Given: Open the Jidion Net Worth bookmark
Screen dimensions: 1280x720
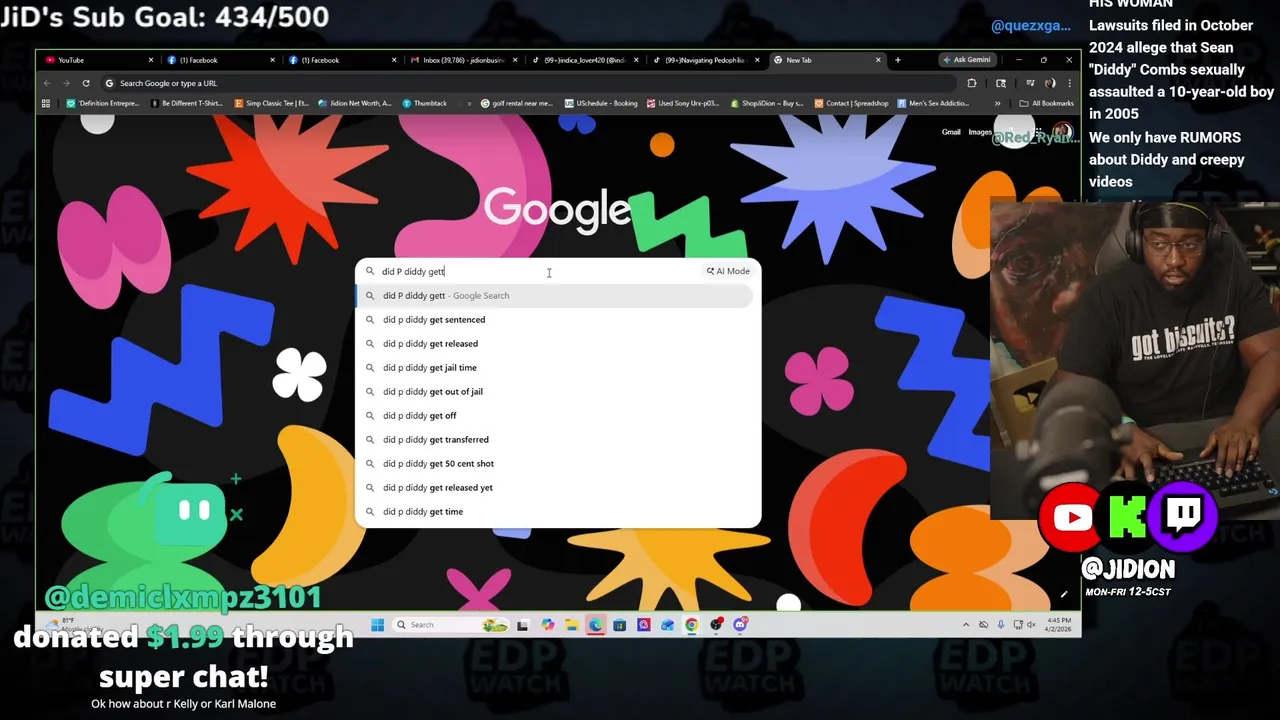Looking at the screenshot, I should pos(354,103).
